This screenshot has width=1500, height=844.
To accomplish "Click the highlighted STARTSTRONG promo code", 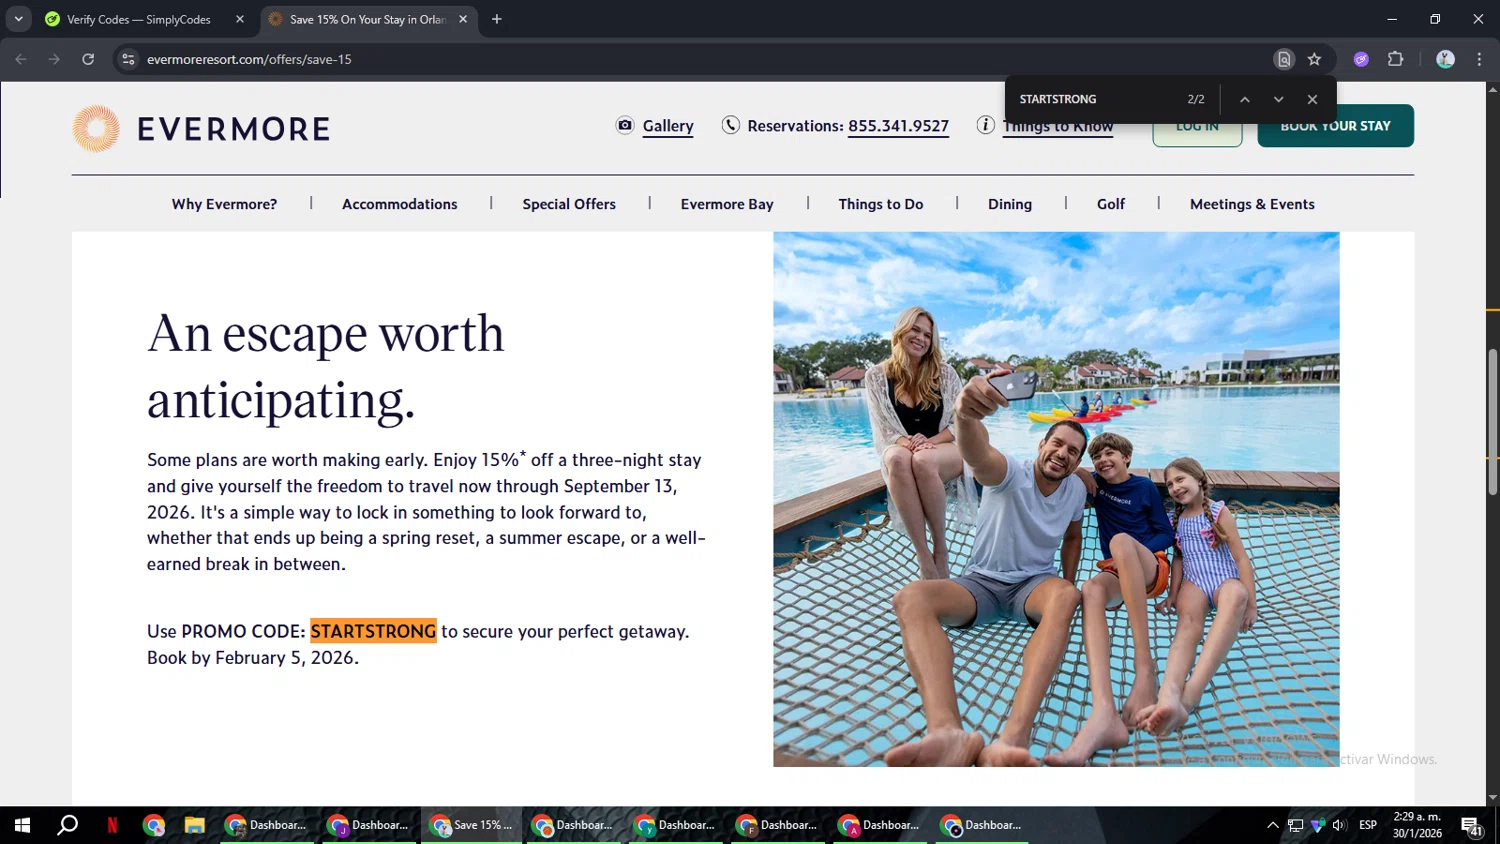I will 373,631.
